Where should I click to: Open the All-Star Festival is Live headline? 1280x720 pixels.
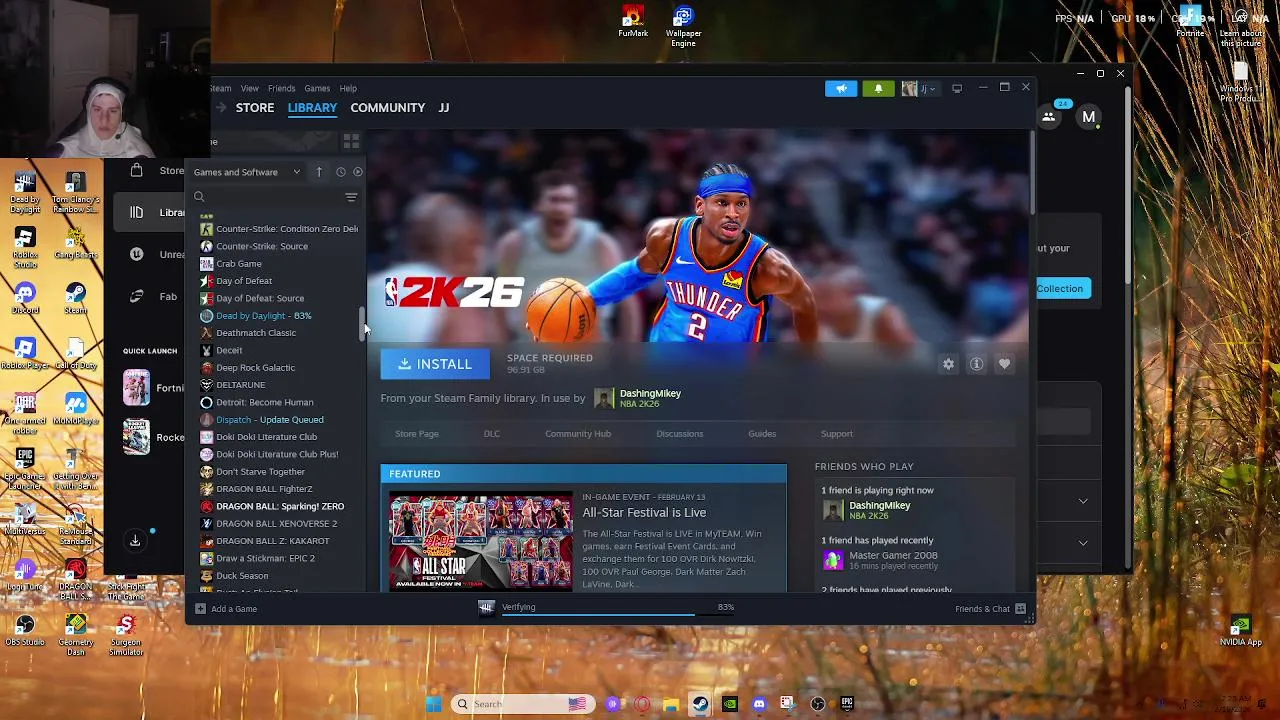(644, 513)
